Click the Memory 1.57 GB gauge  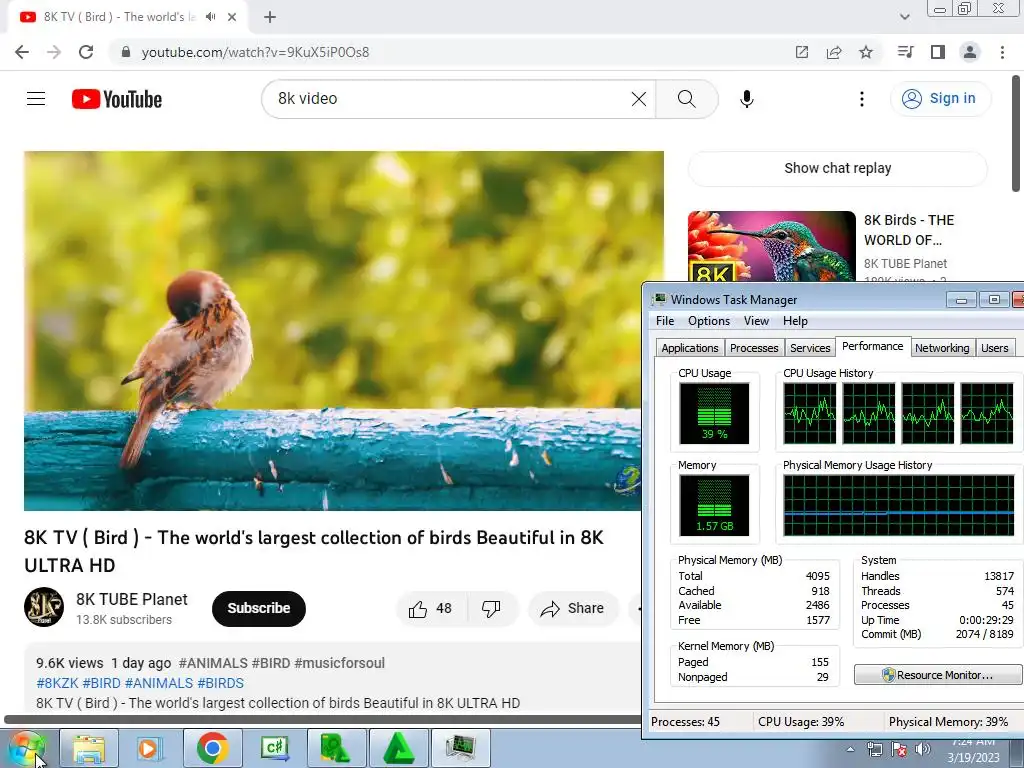click(x=714, y=505)
